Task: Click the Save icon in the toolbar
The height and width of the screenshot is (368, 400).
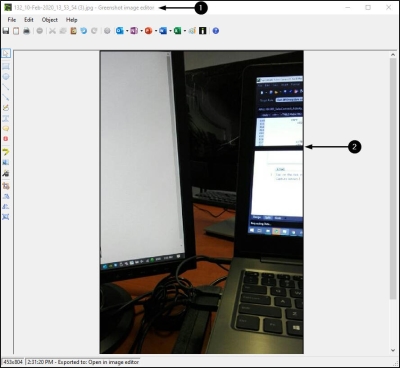Action: (6, 31)
